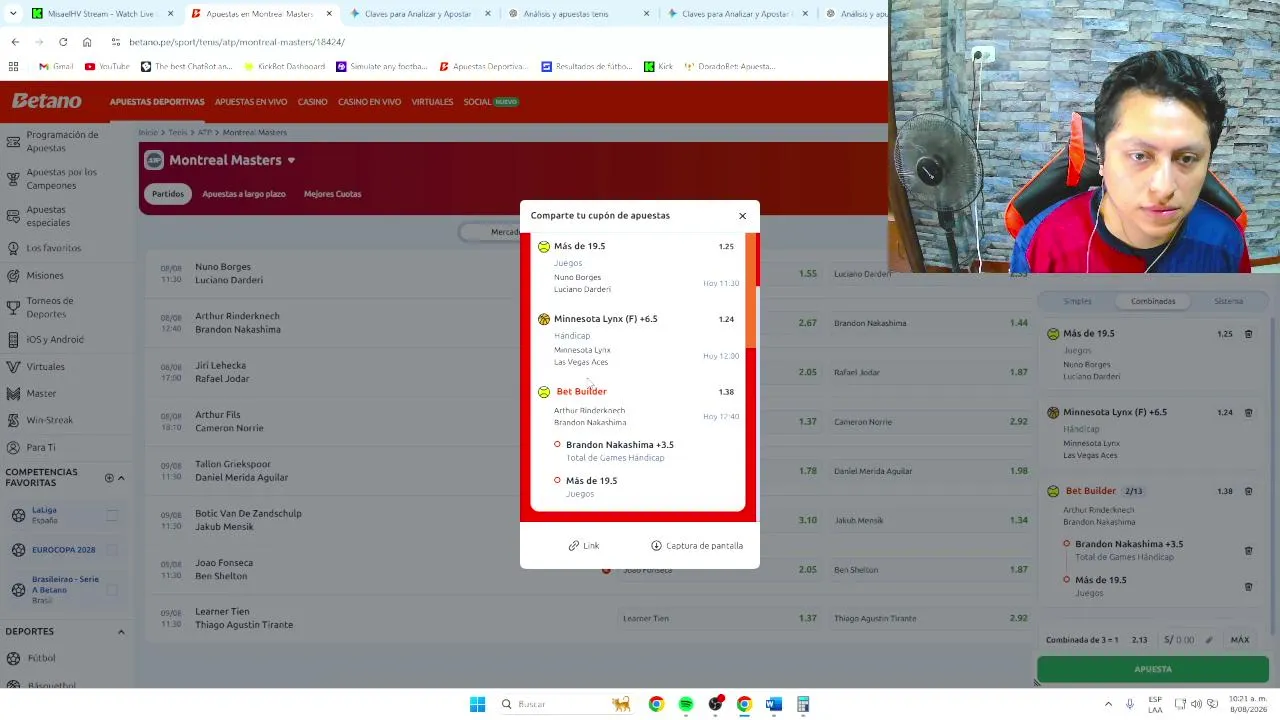Viewport: 1280px width, 720px height.
Task: Open Casino en Vivo section
Action: (x=369, y=102)
